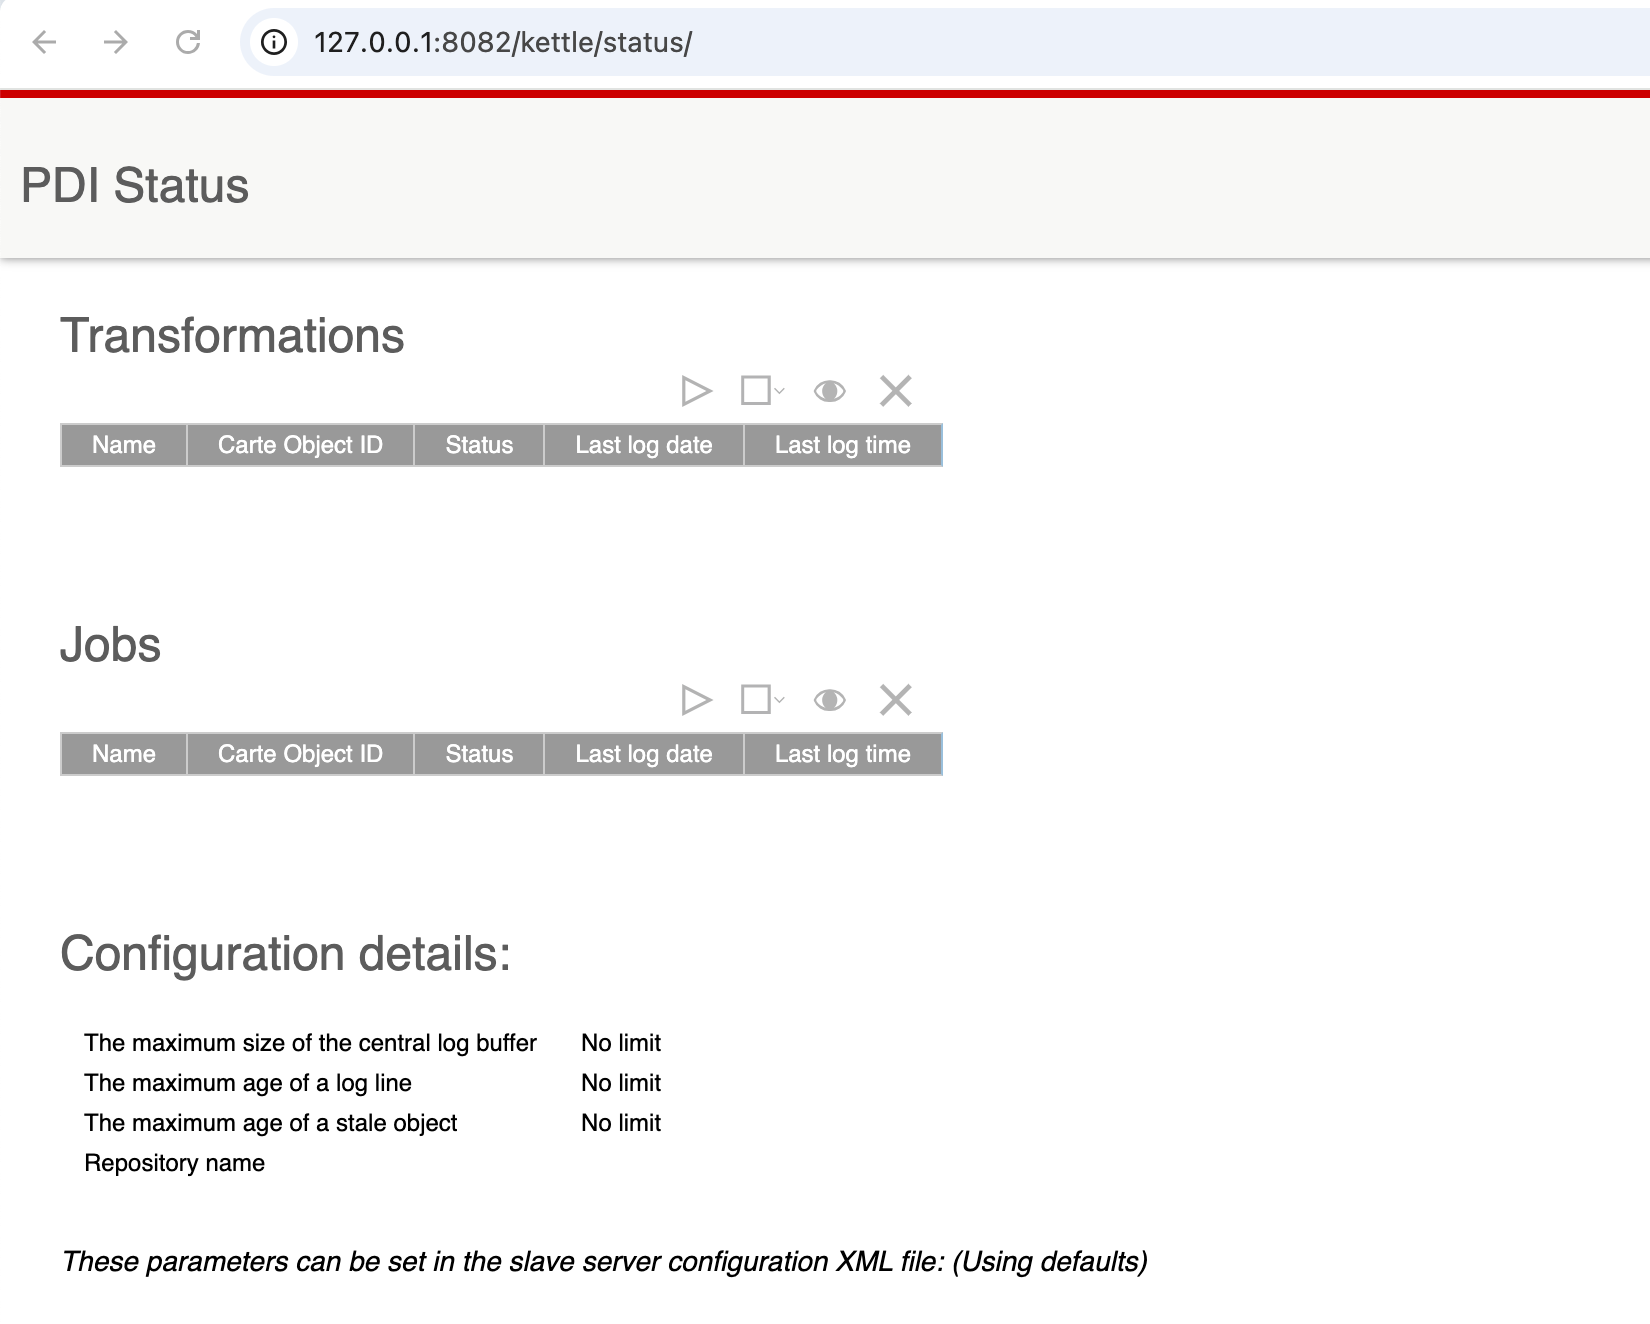Click the Name column header in Transformations
The height and width of the screenshot is (1324, 1650).
[x=124, y=445]
